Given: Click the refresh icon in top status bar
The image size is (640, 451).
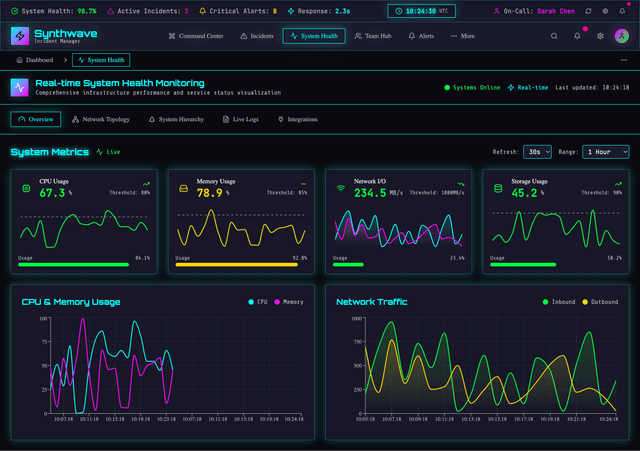Looking at the screenshot, I should [587, 10].
